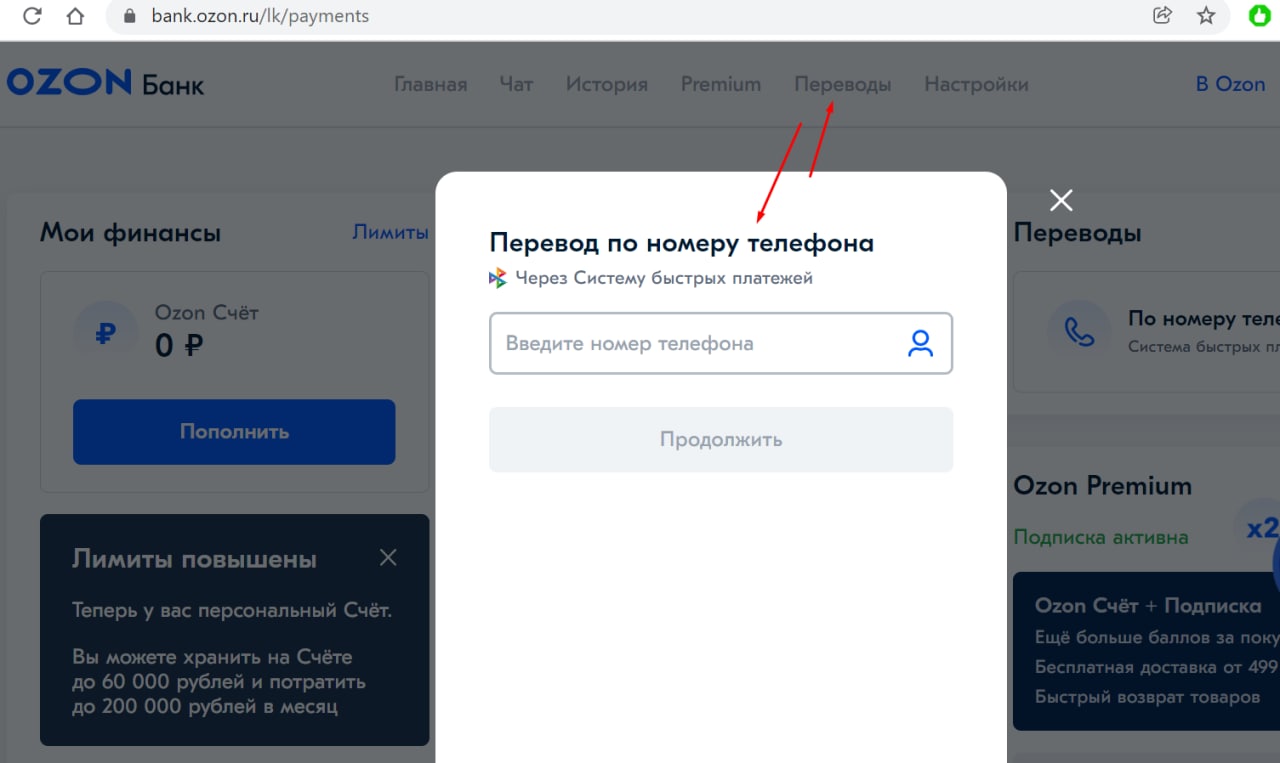
Task: Click the Пополнить button
Action: pos(234,432)
